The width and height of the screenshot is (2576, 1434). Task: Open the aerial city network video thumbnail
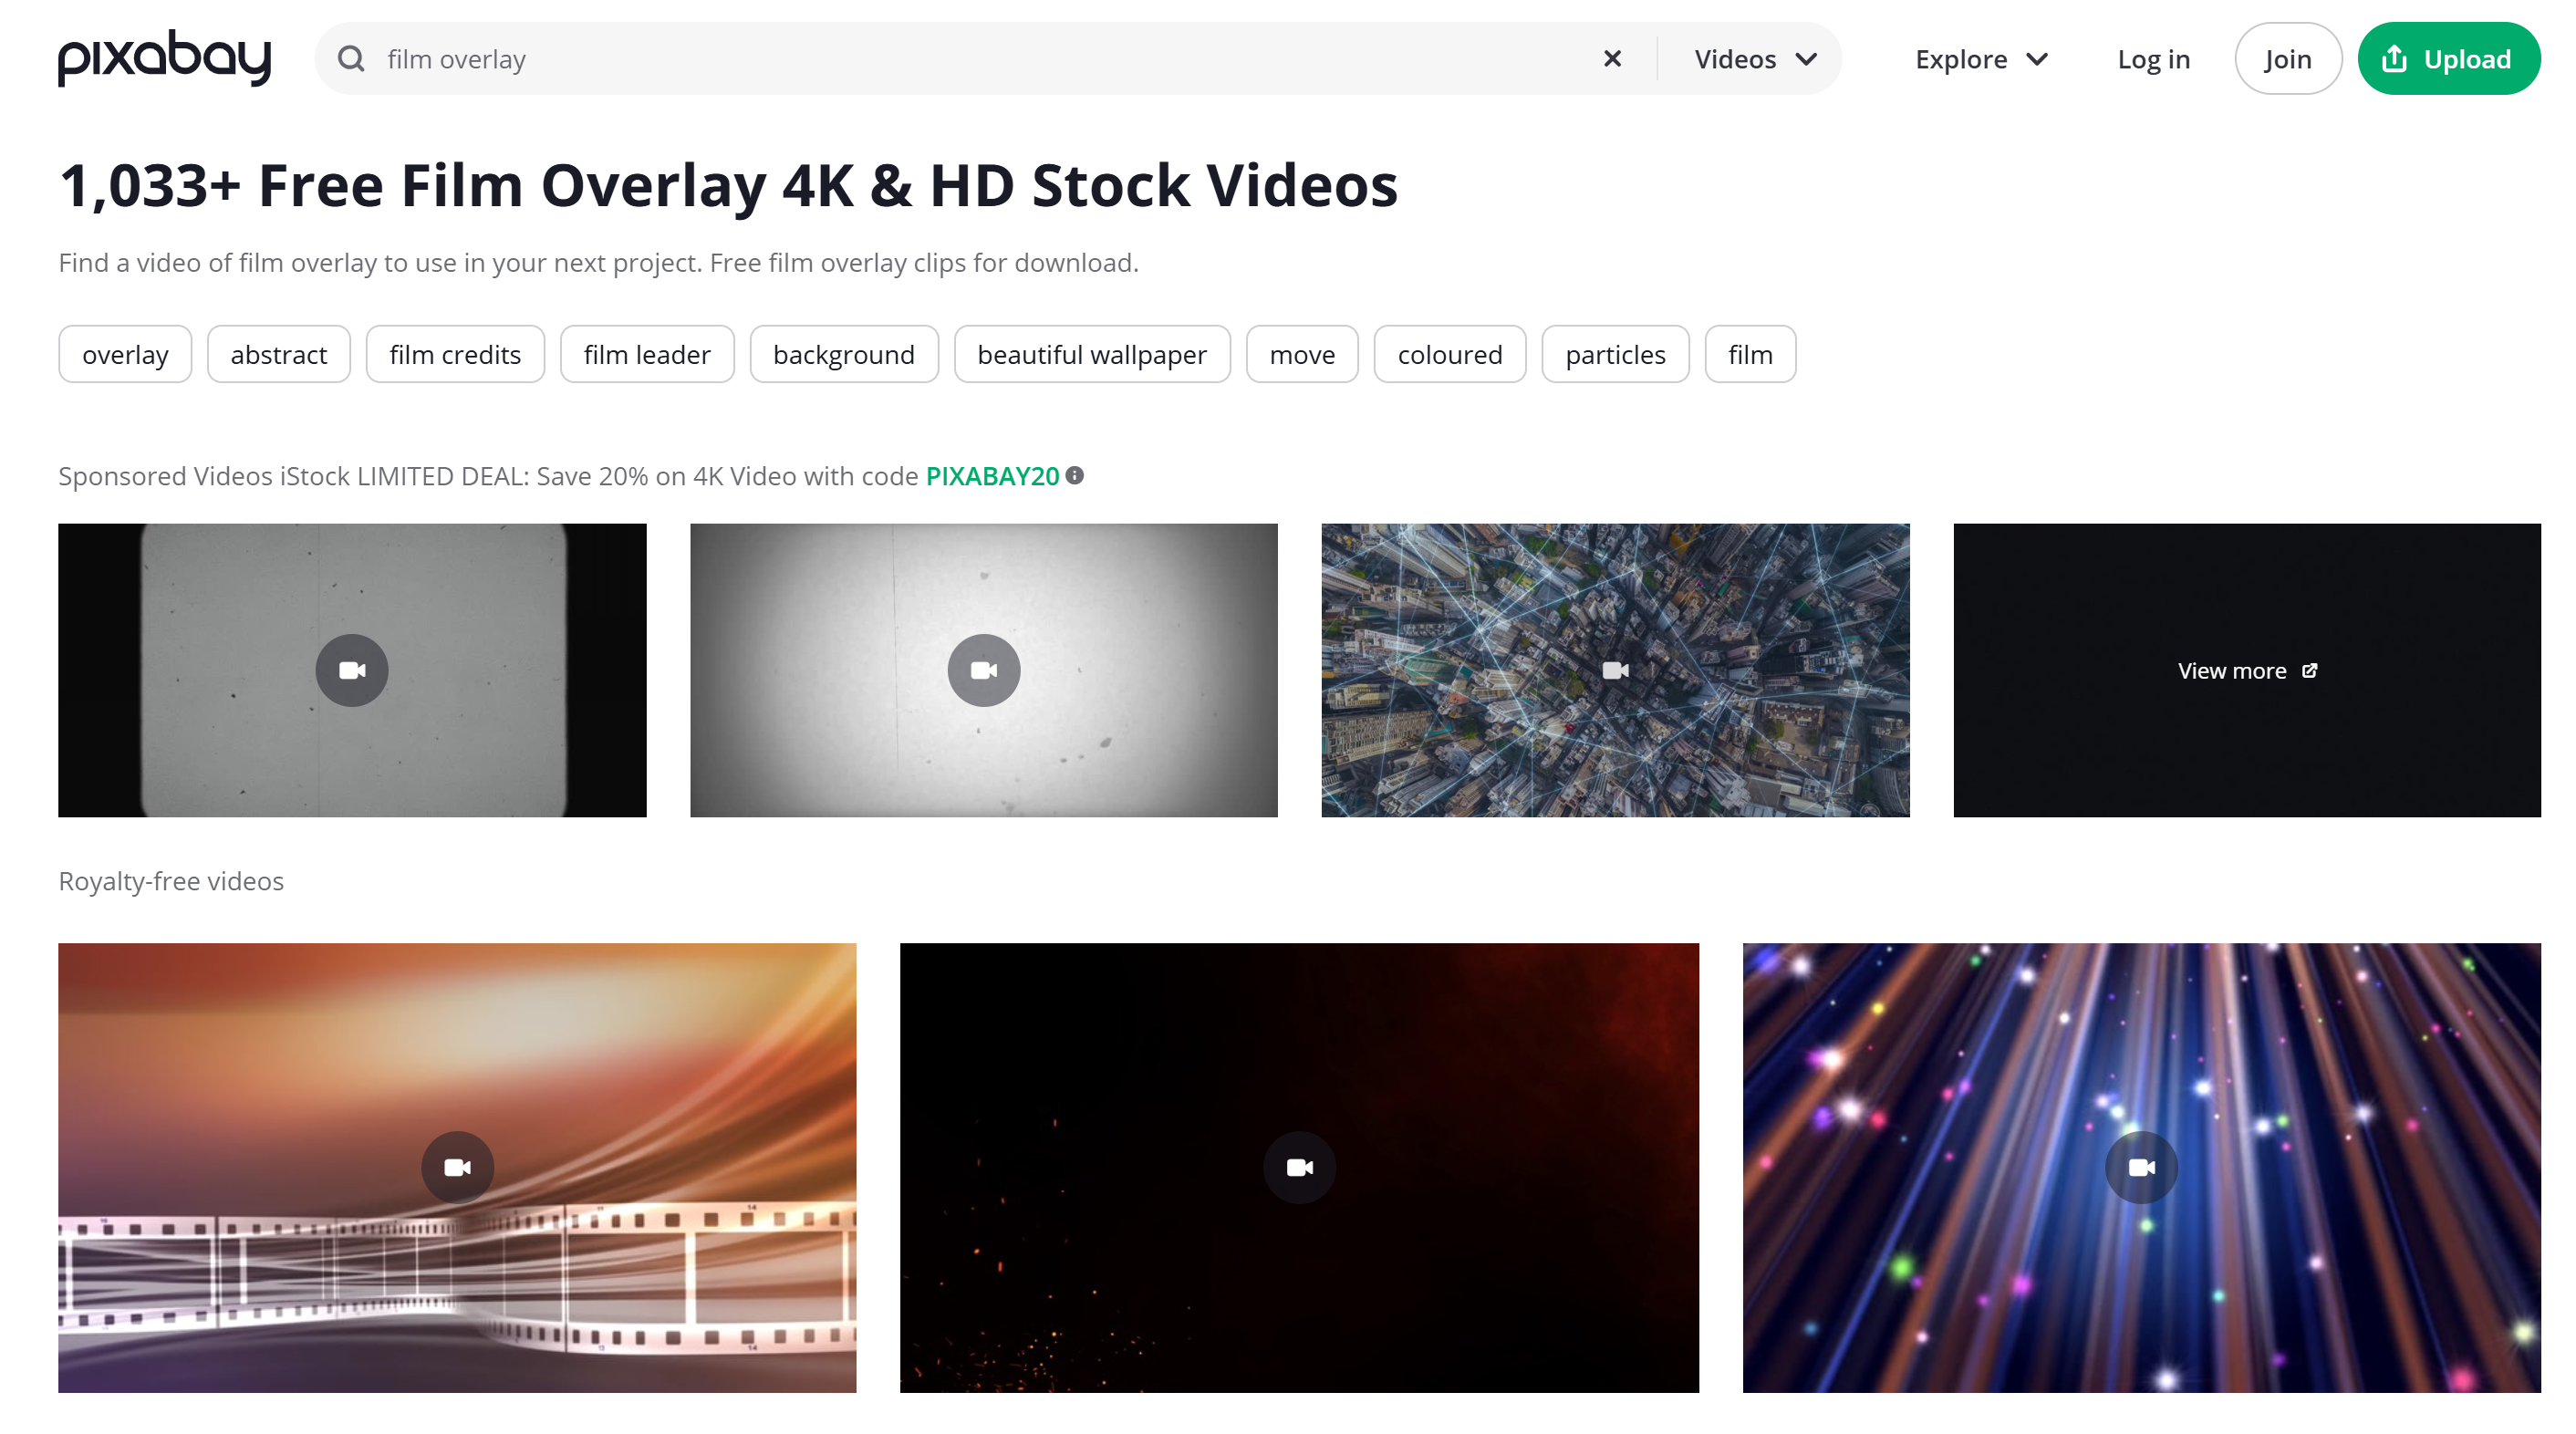[1615, 670]
